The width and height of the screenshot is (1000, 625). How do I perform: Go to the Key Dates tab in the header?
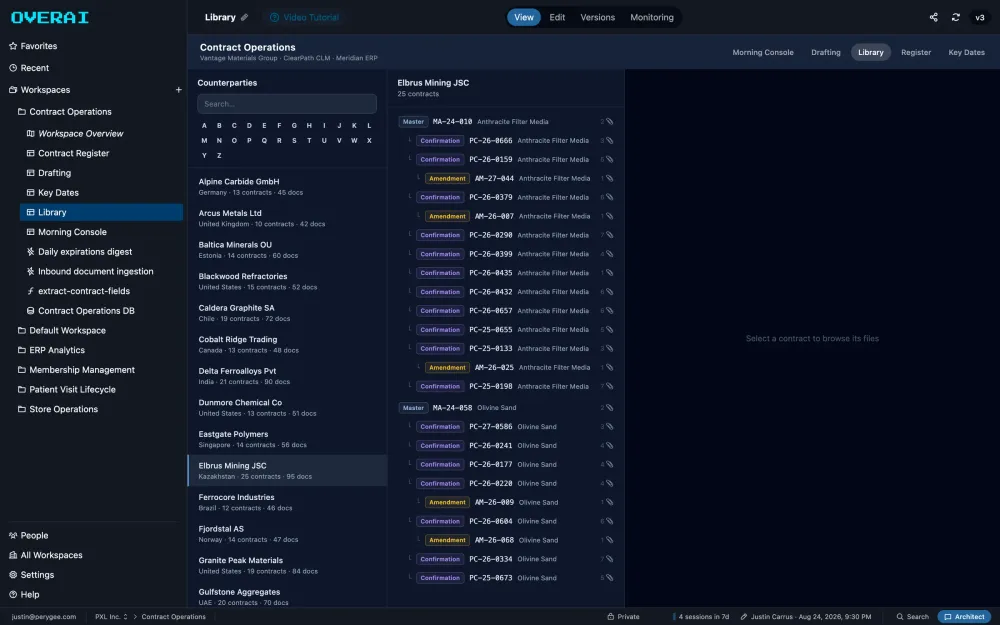click(x=966, y=52)
